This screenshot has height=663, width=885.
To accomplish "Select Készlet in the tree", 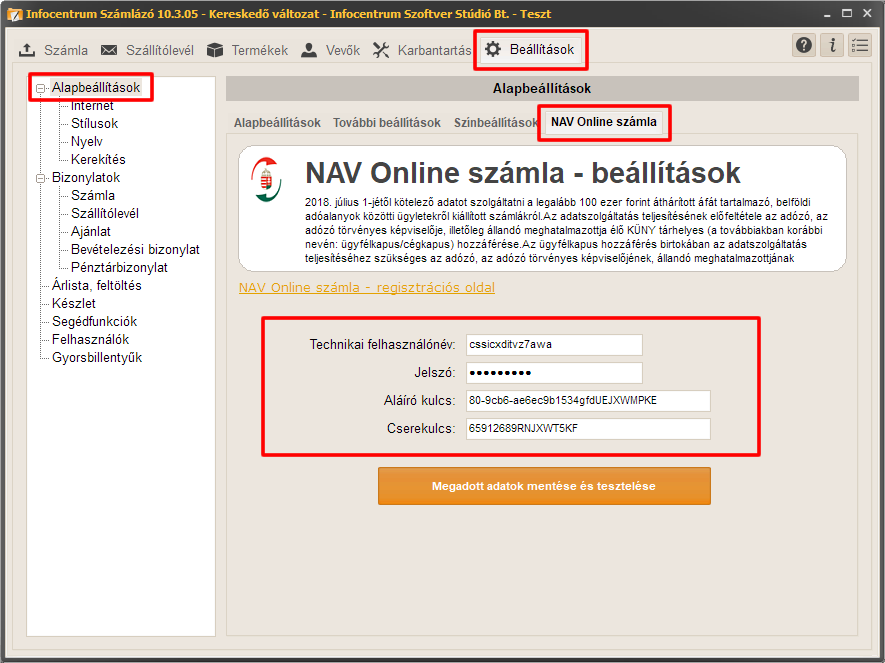I will click(74, 304).
